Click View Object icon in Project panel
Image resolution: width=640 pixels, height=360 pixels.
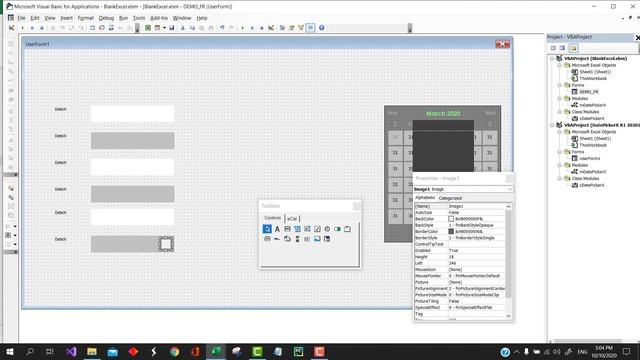[562, 48]
